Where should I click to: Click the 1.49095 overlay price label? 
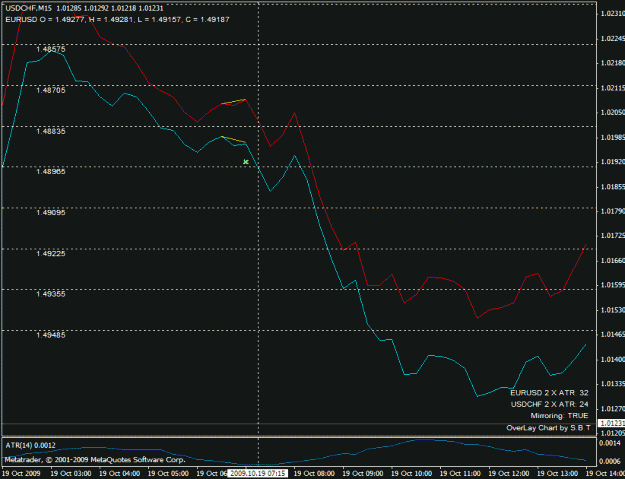[x=51, y=213]
